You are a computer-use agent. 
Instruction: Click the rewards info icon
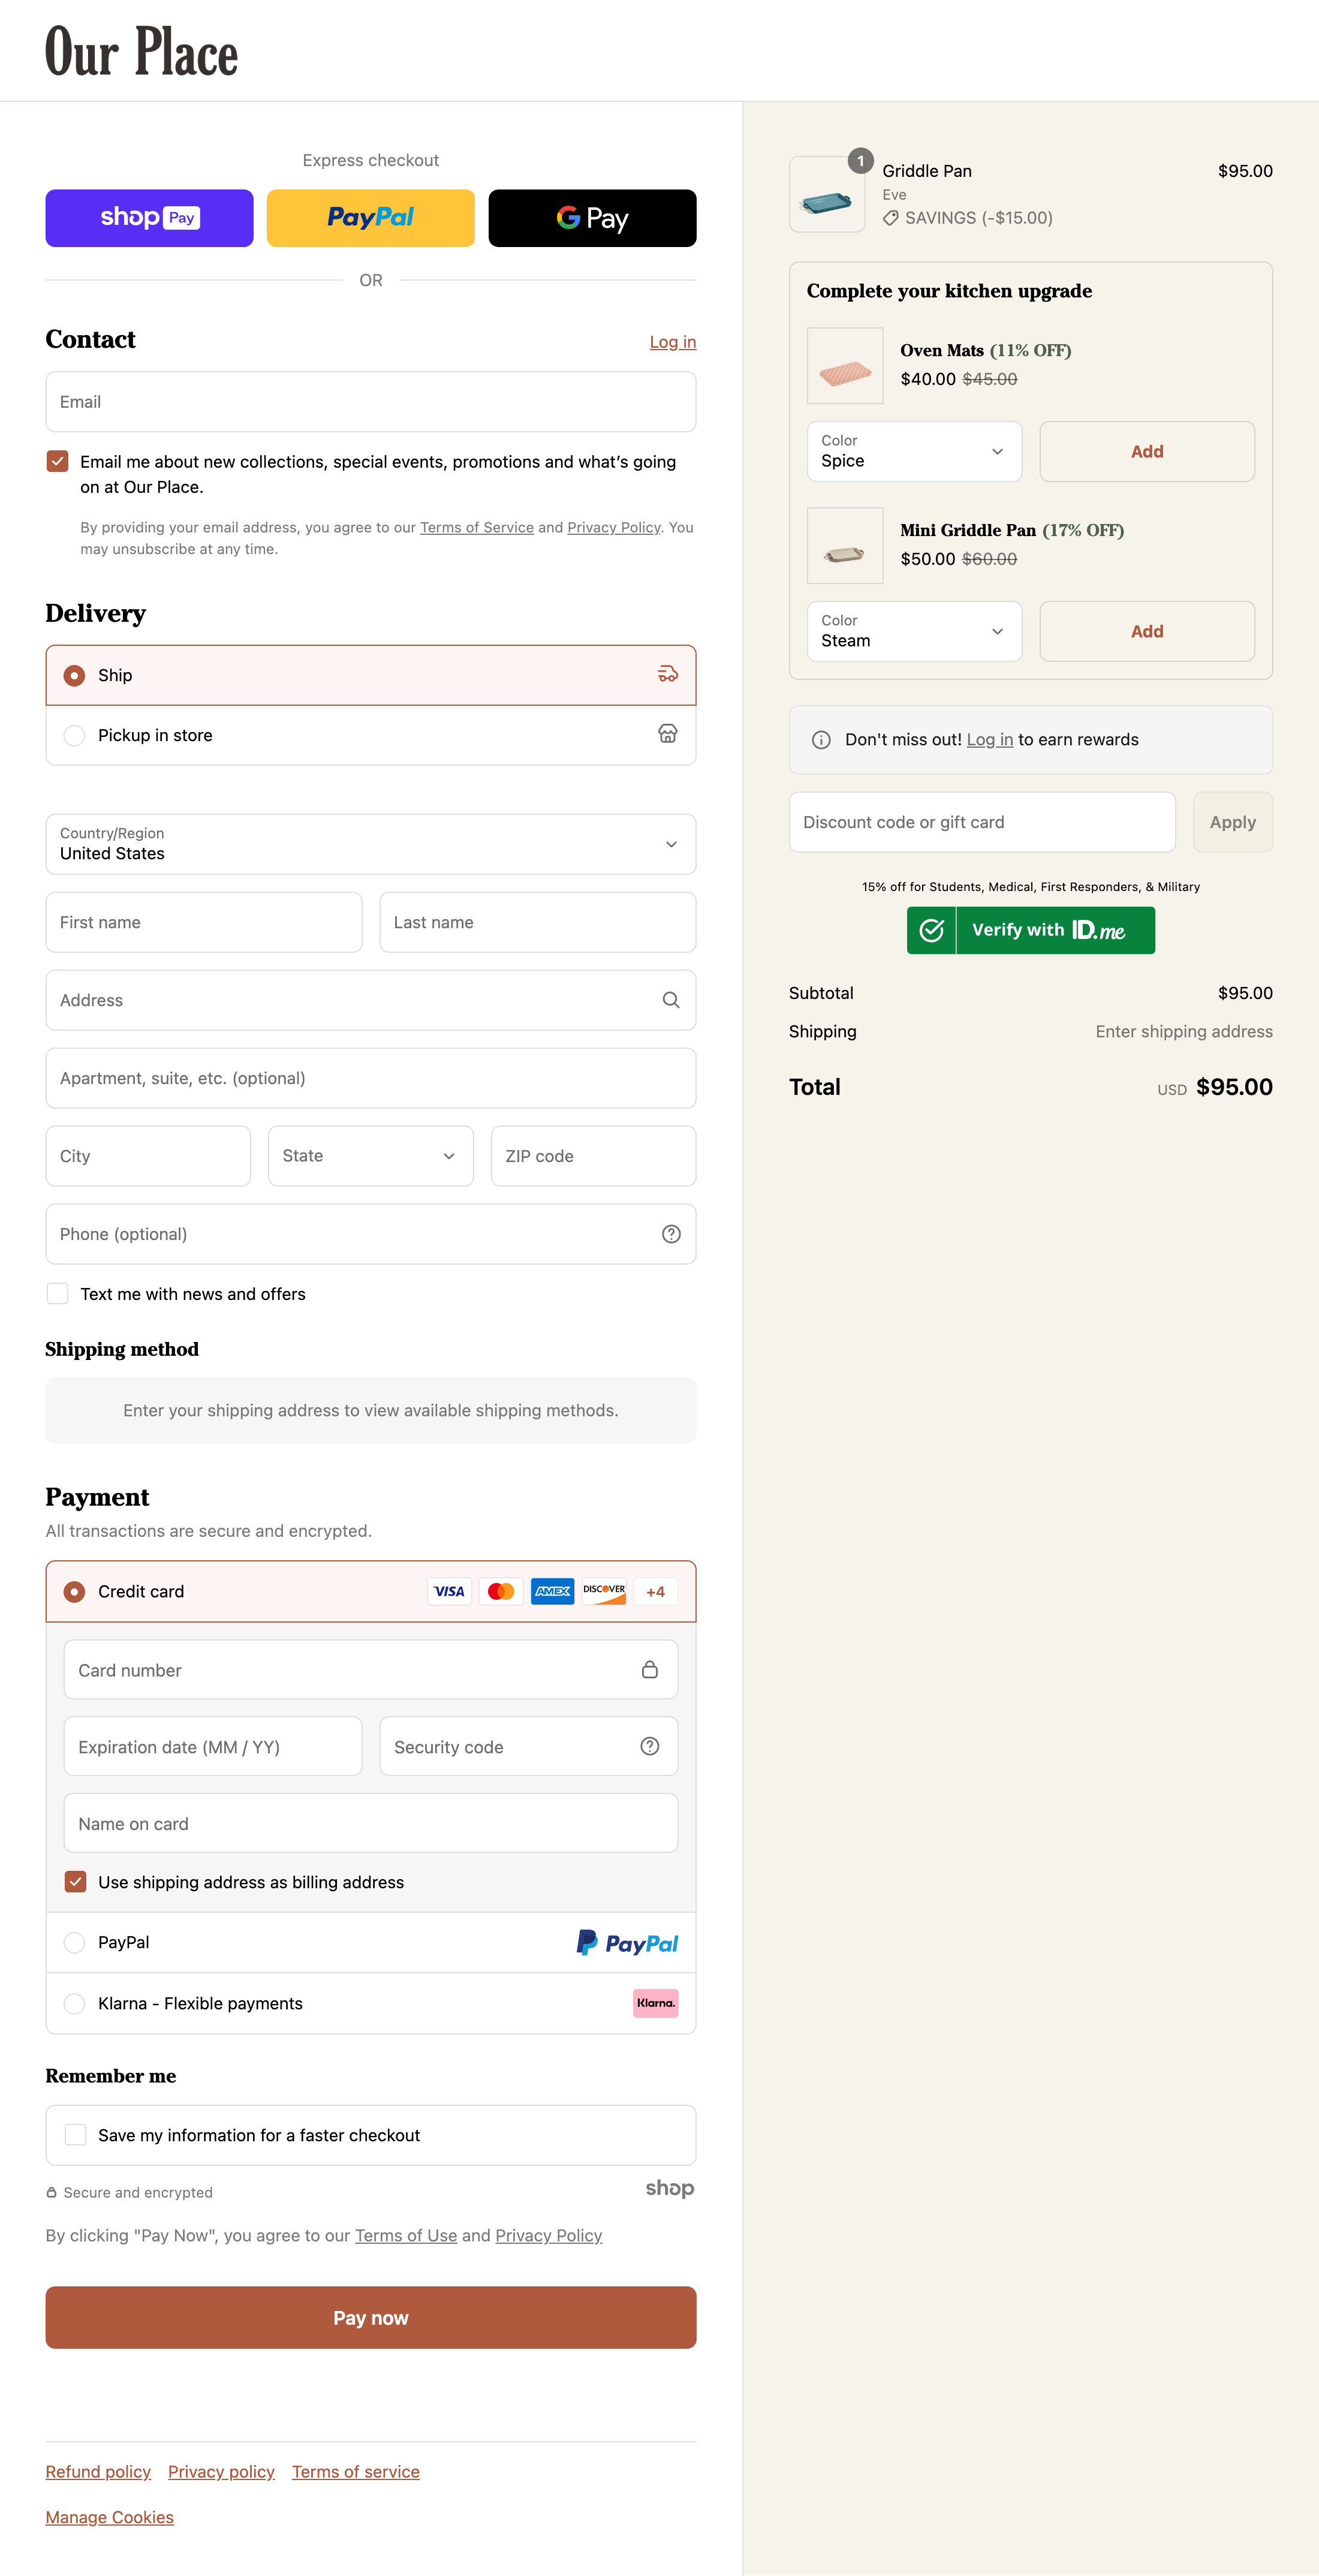[820, 739]
